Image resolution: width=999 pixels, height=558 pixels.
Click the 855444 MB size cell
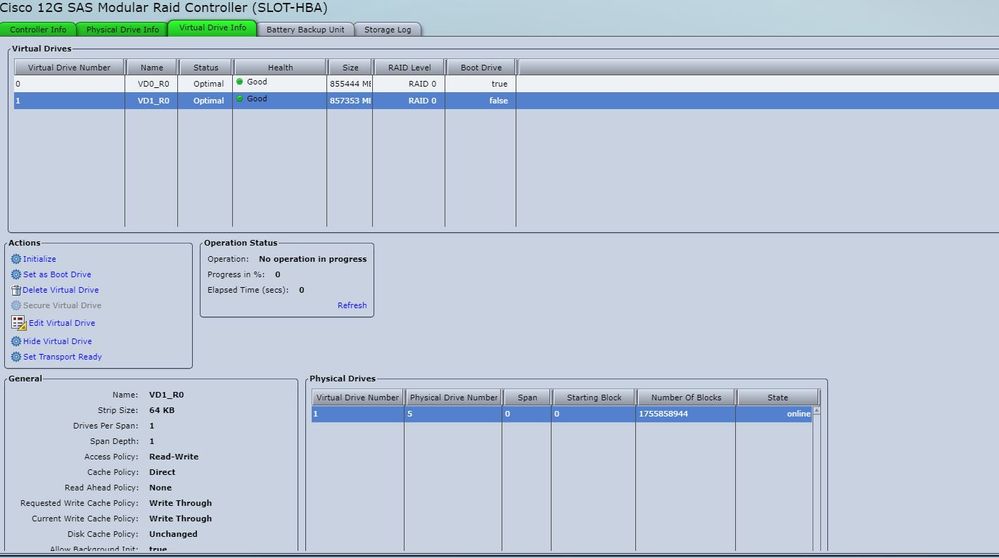point(350,84)
